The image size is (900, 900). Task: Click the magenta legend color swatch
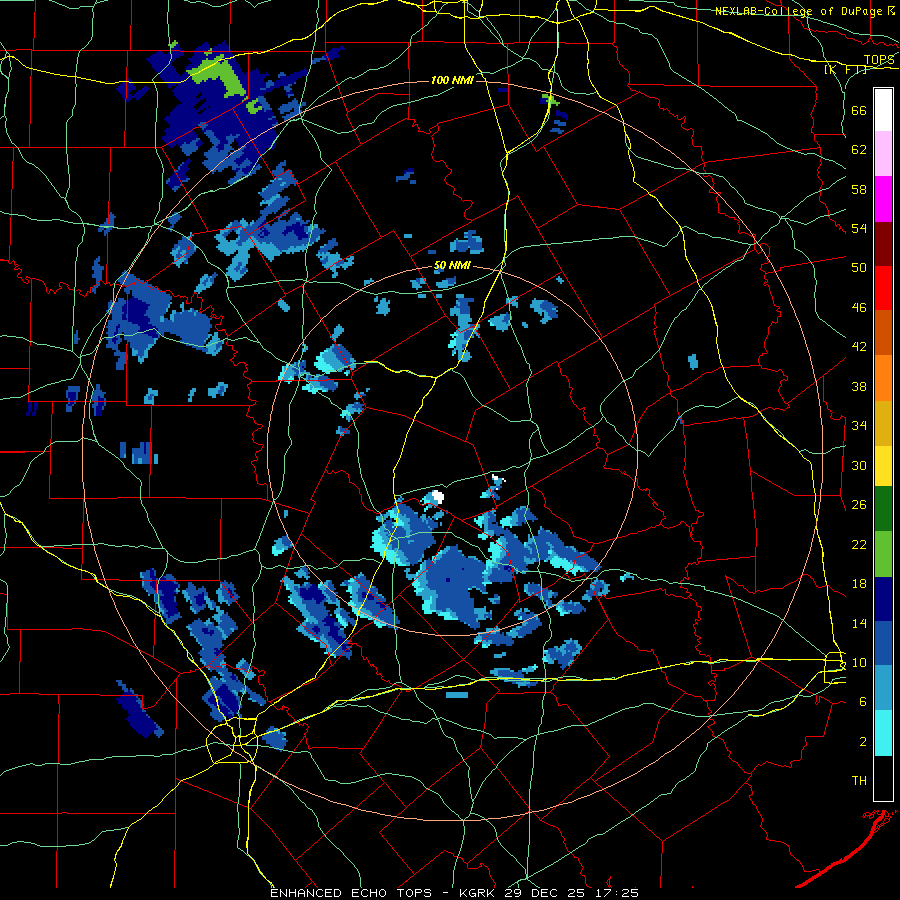(x=883, y=199)
